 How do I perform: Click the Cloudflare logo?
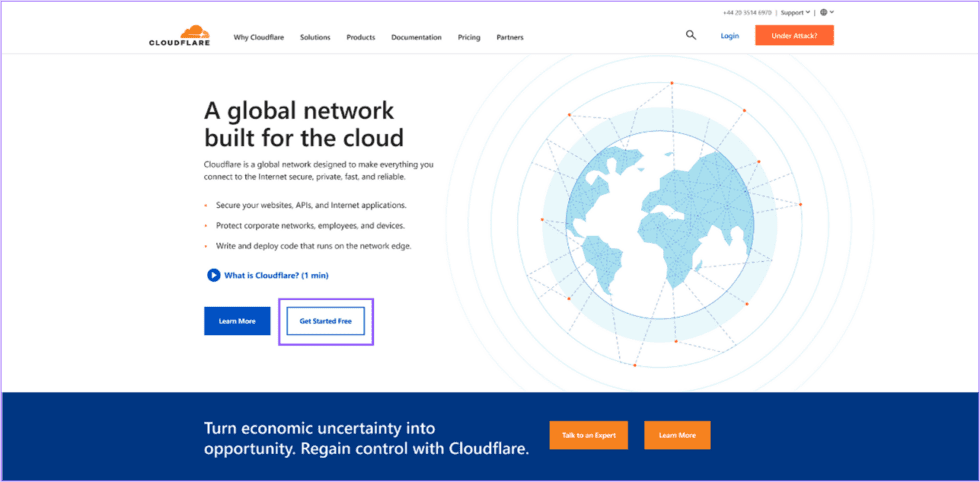coord(179,35)
